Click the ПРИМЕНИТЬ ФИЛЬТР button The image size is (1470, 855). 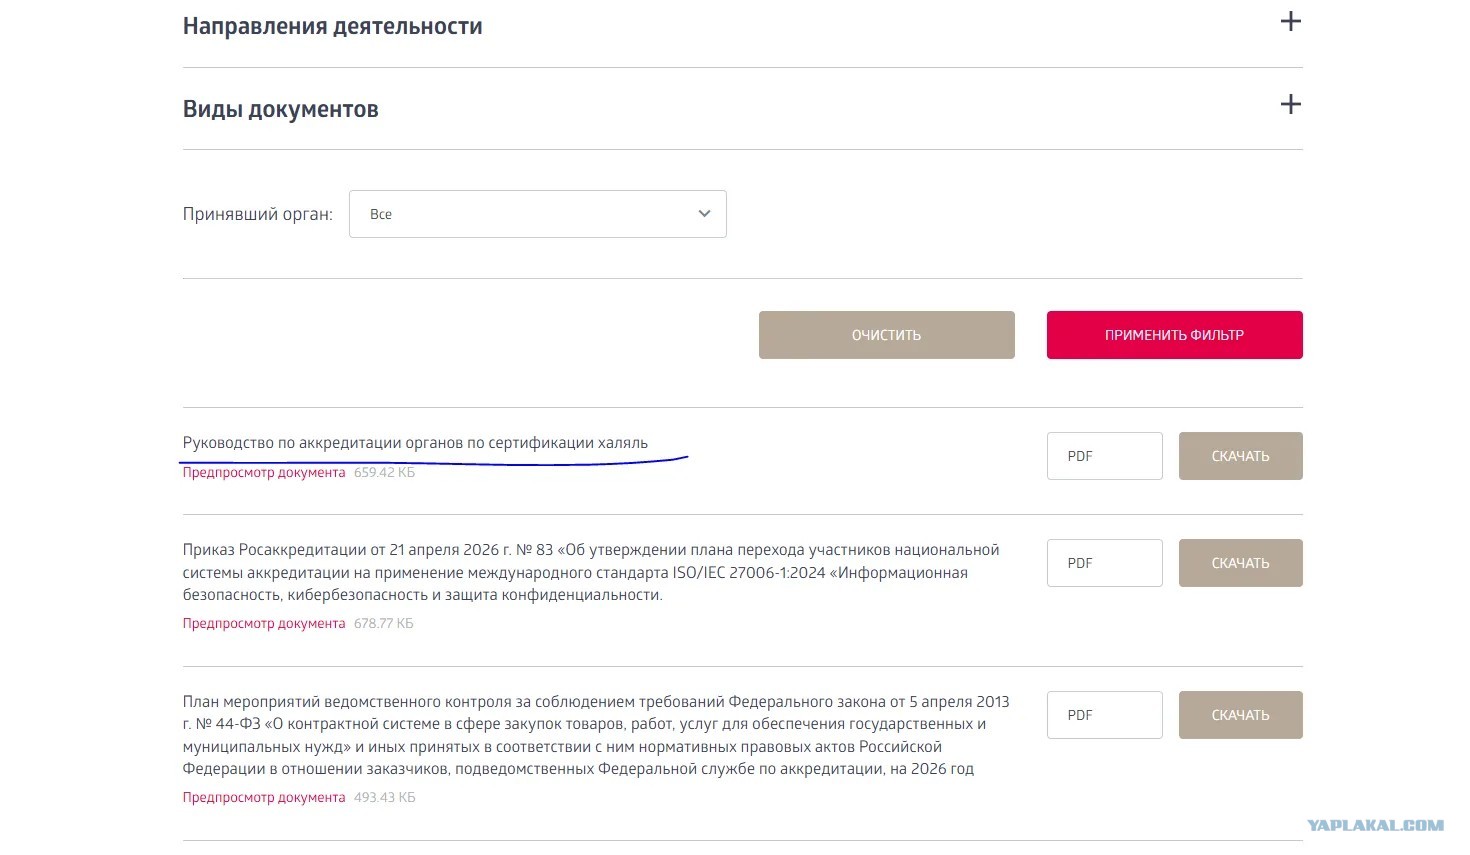tap(1174, 335)
